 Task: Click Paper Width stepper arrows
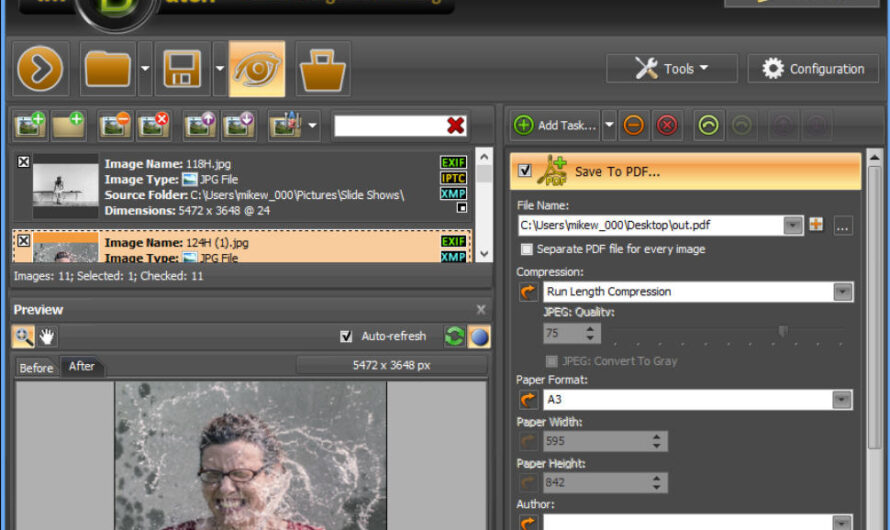(657, 441)
